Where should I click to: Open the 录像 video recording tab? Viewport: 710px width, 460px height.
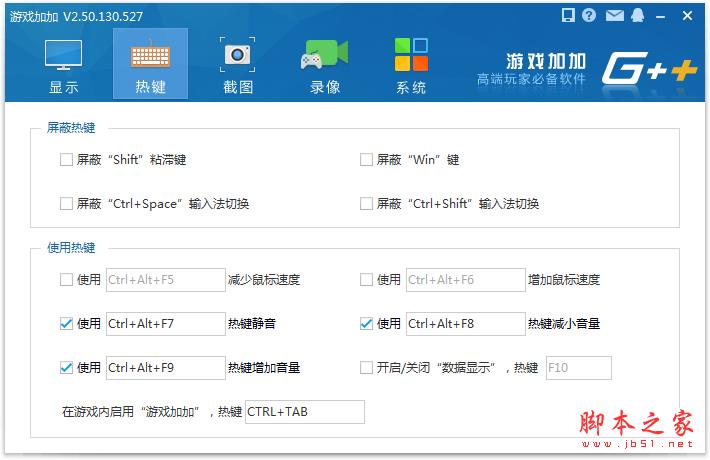325,64
